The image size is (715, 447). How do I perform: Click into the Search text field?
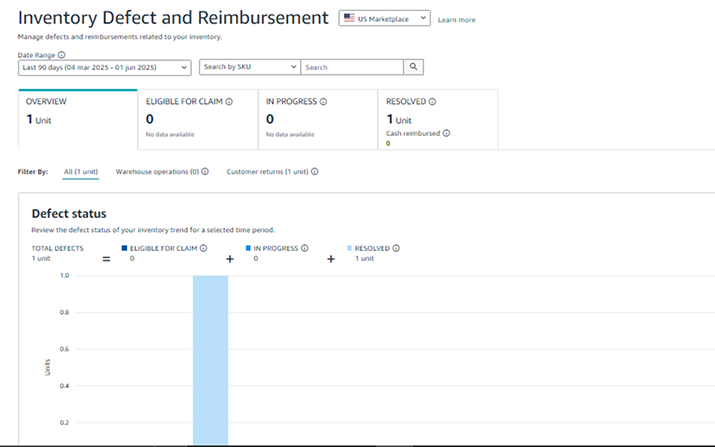[352, 67]
